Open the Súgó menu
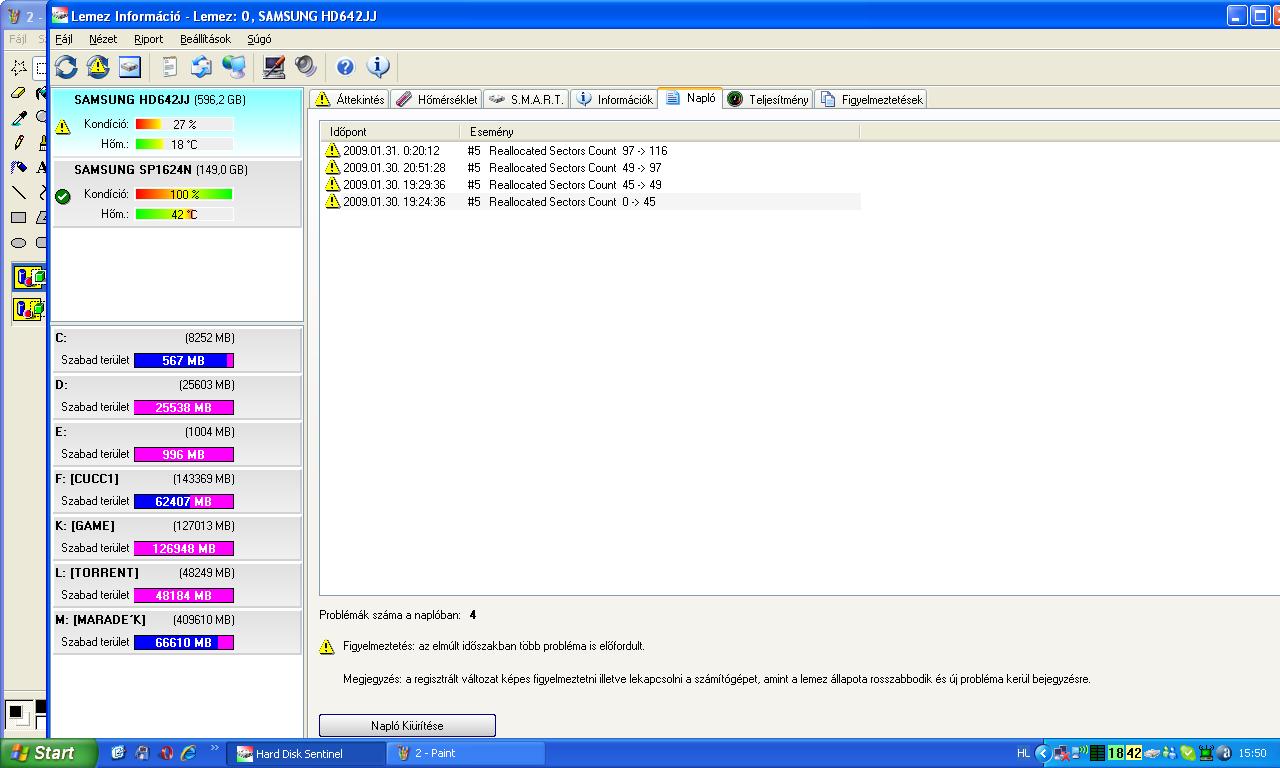 (259, 39)
